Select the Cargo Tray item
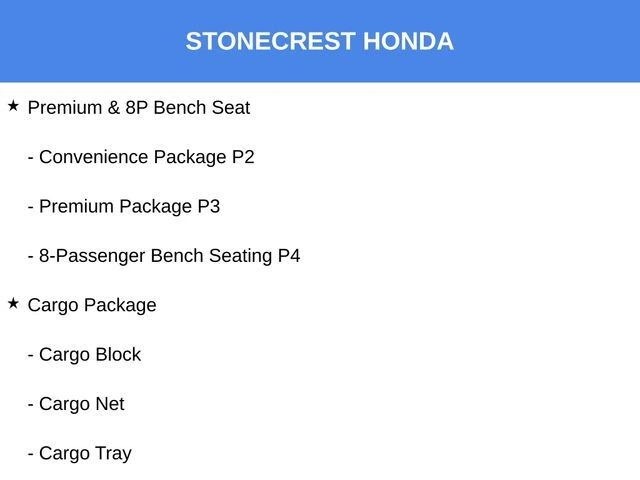The width and height of the screenshot is (640, 480). click(x=79, y=453)
